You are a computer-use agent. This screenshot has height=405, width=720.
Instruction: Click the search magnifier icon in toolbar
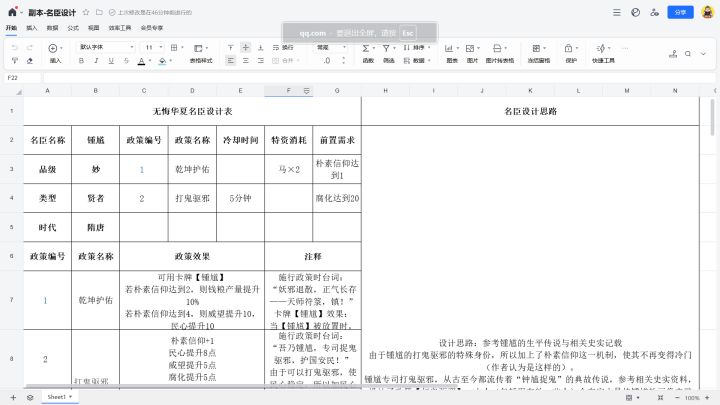coord(688,54)
